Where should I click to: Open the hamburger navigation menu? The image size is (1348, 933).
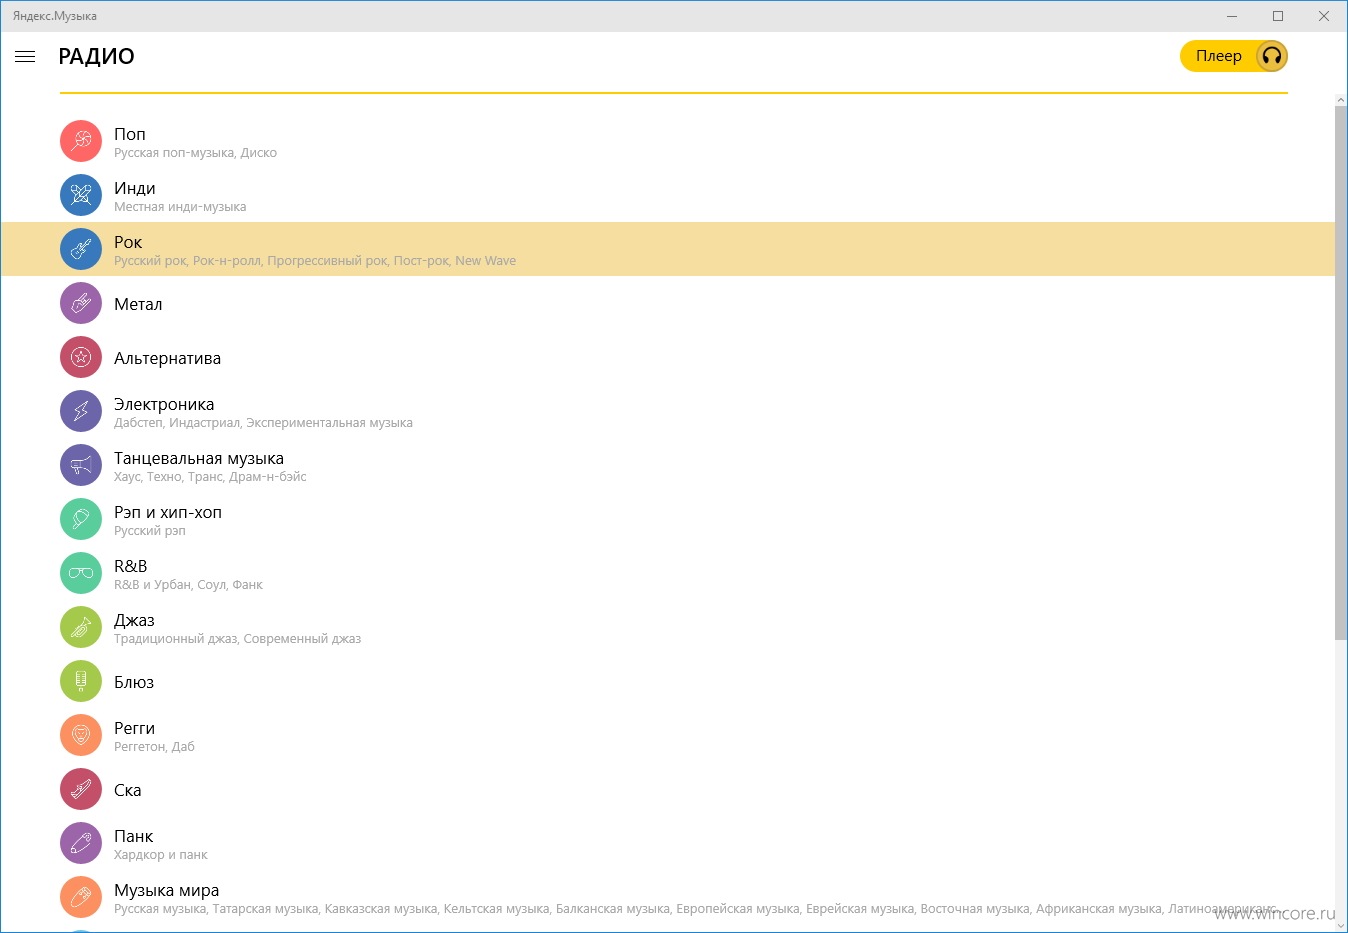coord(25,57)
